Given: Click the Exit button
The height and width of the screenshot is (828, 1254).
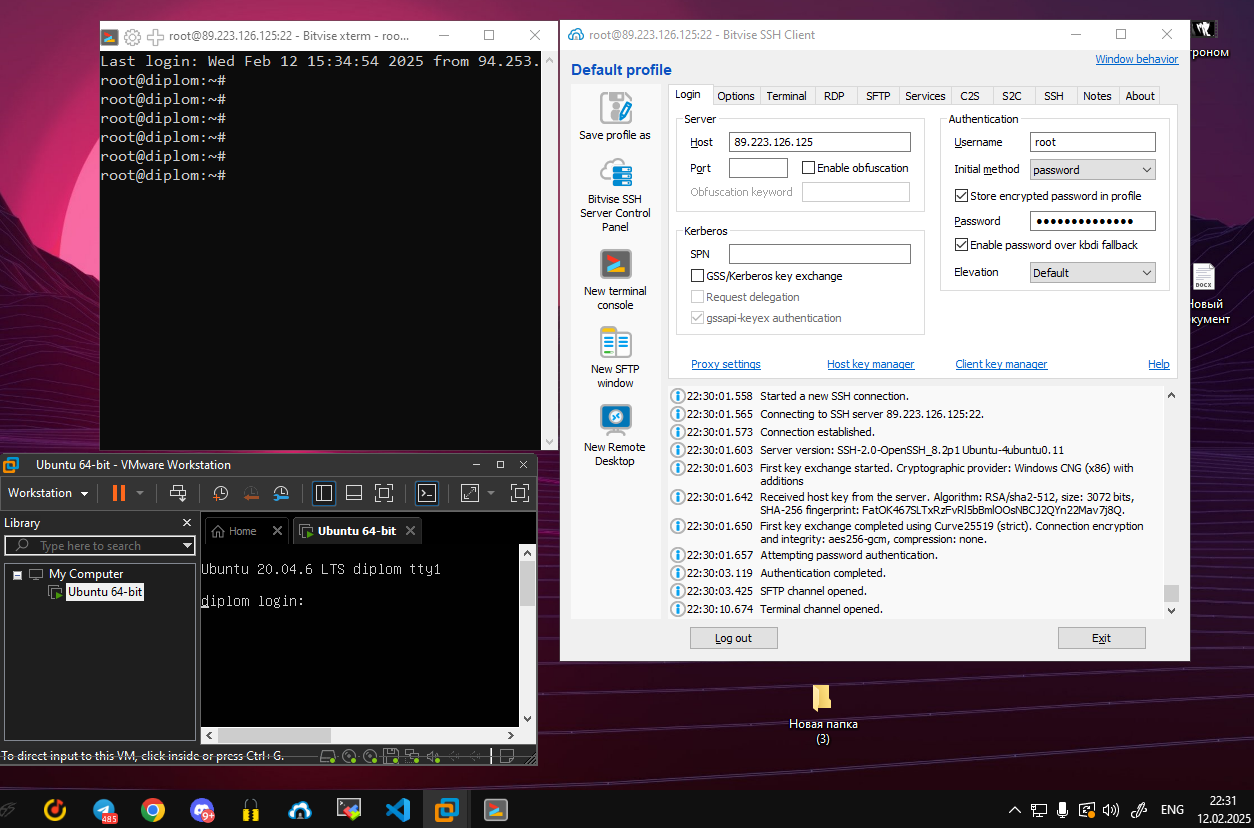Looking at the screenshot, I should pos(1101,638).
